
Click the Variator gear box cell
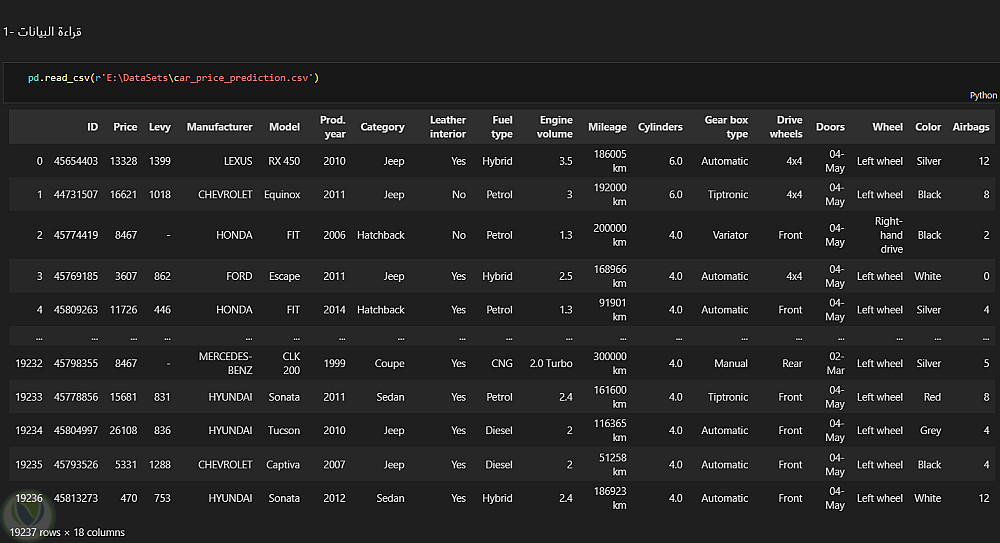pyautogui.click(x=730, y=235)
